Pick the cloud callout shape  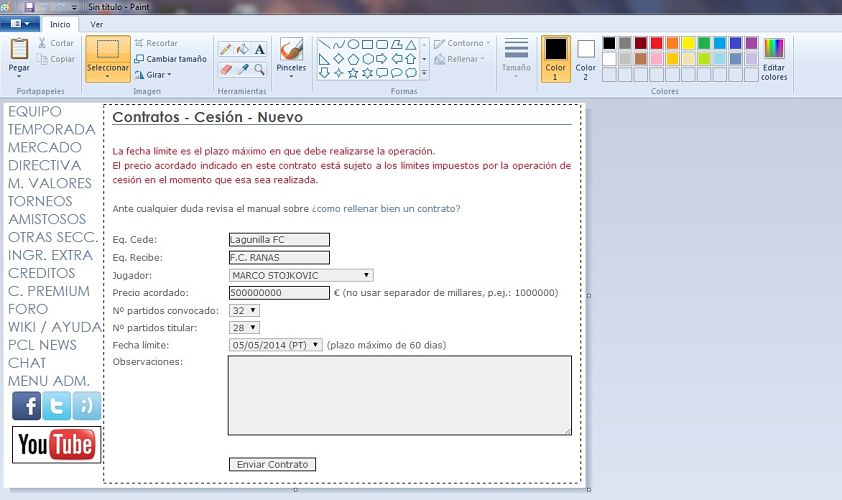(x=411, y=73)
